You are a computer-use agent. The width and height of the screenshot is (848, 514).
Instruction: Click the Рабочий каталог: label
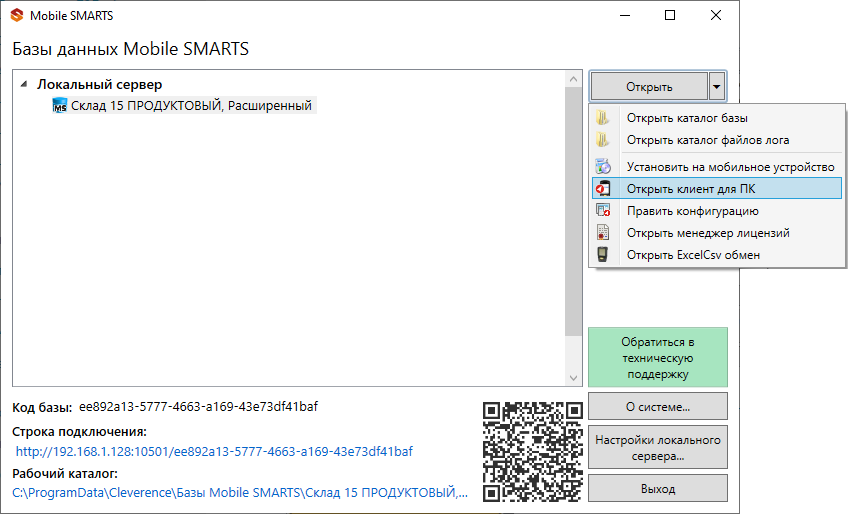click(x=65, y=473)
